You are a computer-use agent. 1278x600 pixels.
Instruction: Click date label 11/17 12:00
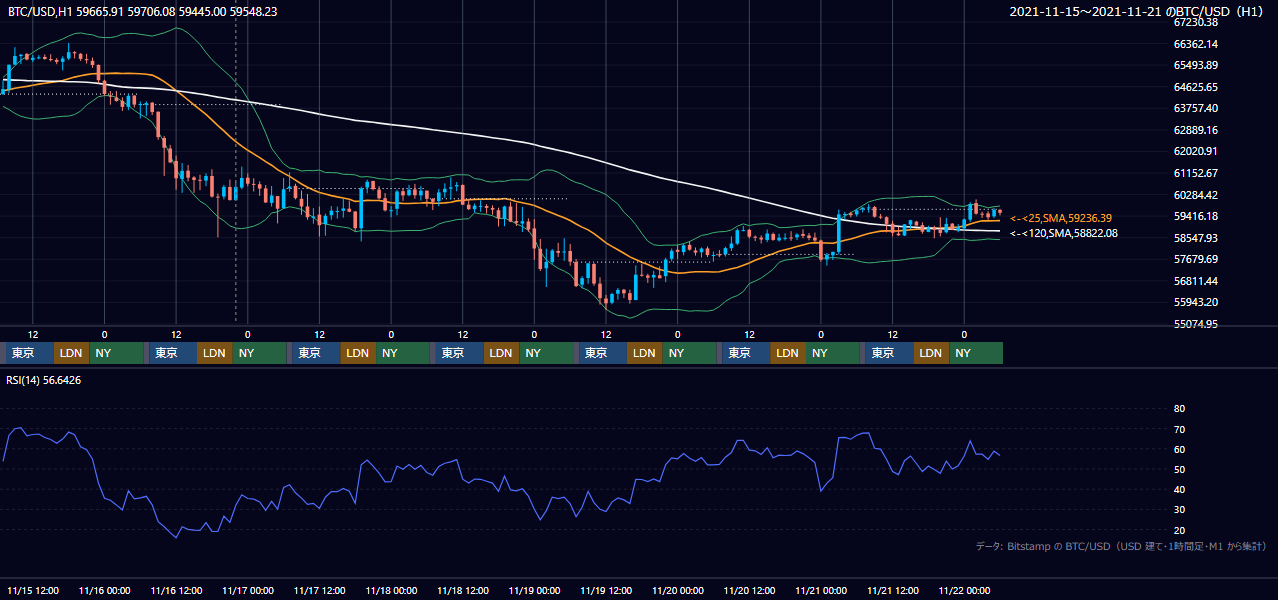(x=320, y=590)
